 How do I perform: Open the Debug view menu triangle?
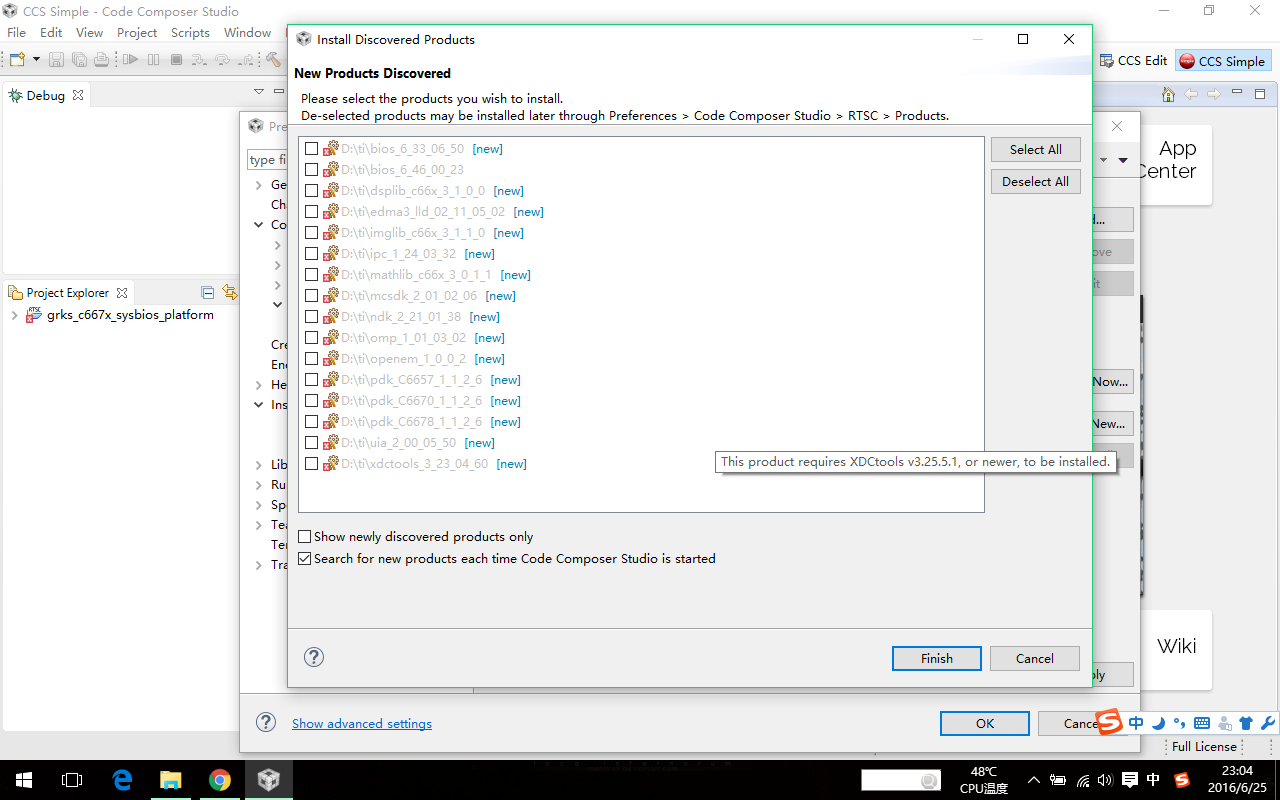258,91
